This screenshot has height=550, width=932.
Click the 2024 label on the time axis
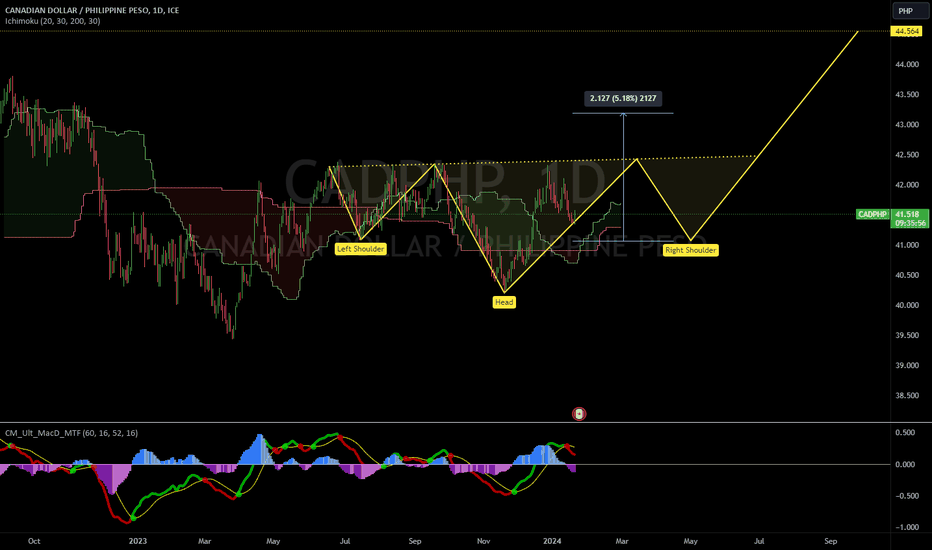552,541
